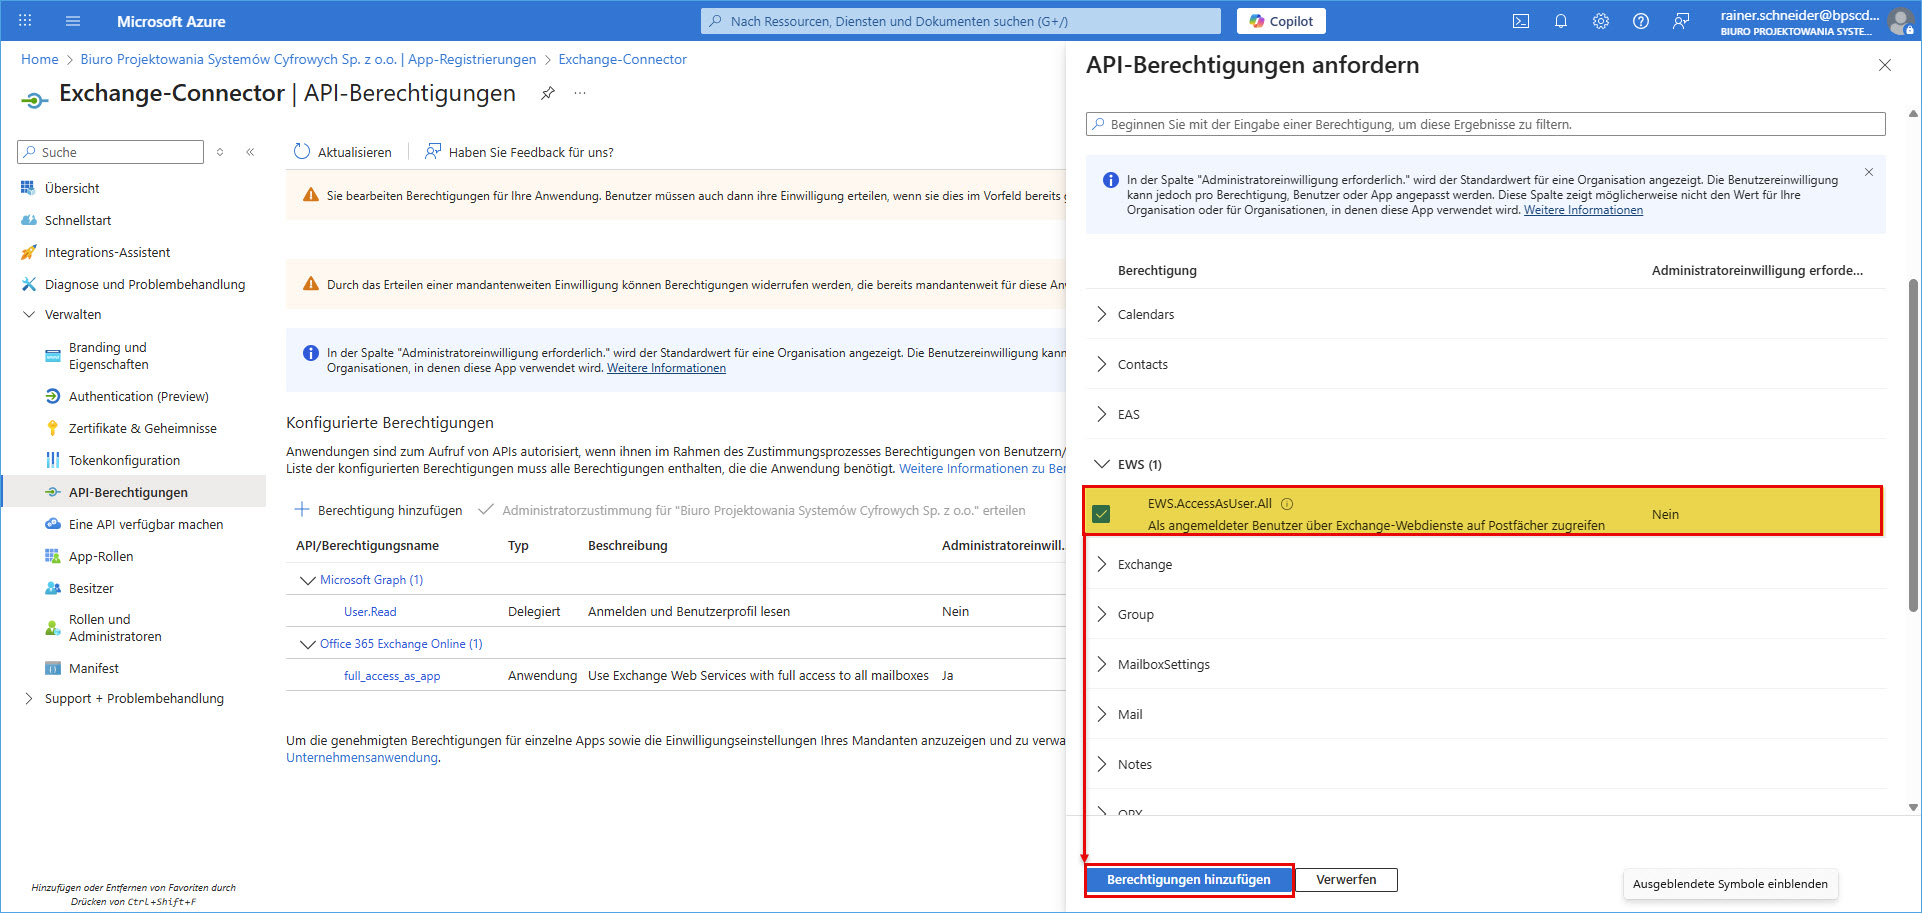This screenshot has height=913, width=1922.
Task: Expand the Notes permission group
Action: point(1102,764)
